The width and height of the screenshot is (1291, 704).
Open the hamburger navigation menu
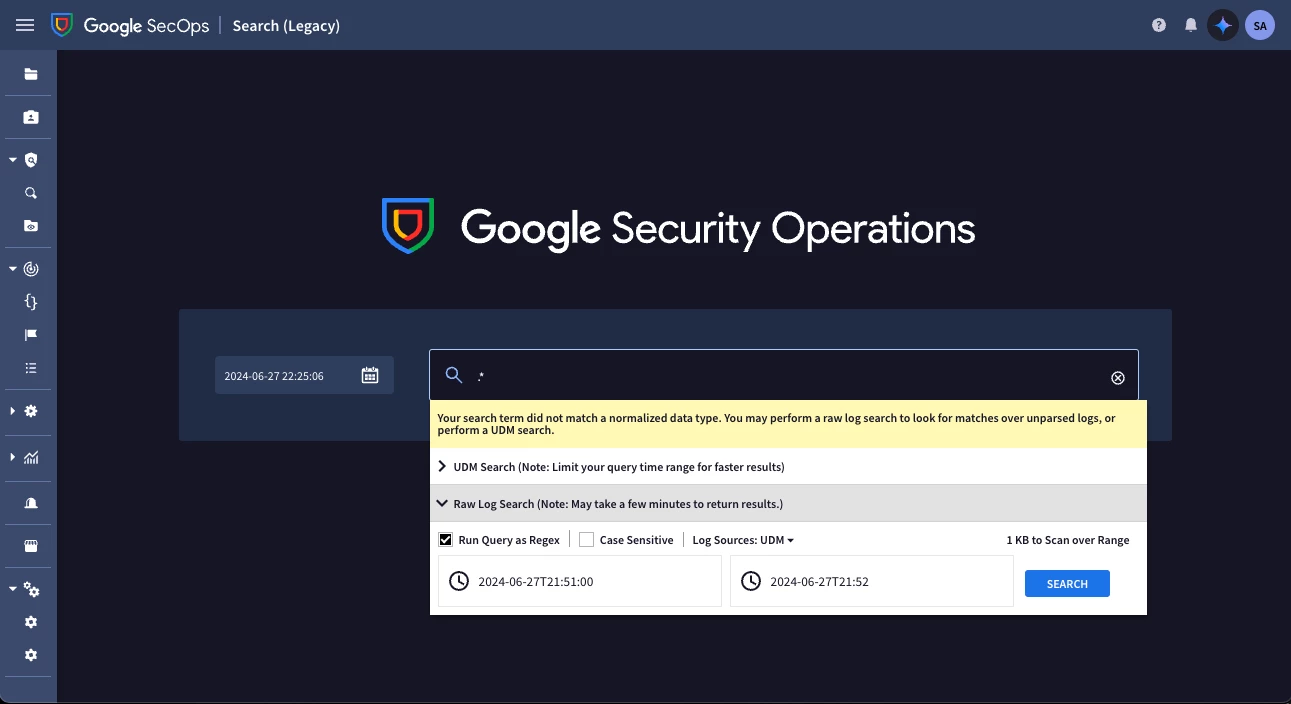coord(25,25)
